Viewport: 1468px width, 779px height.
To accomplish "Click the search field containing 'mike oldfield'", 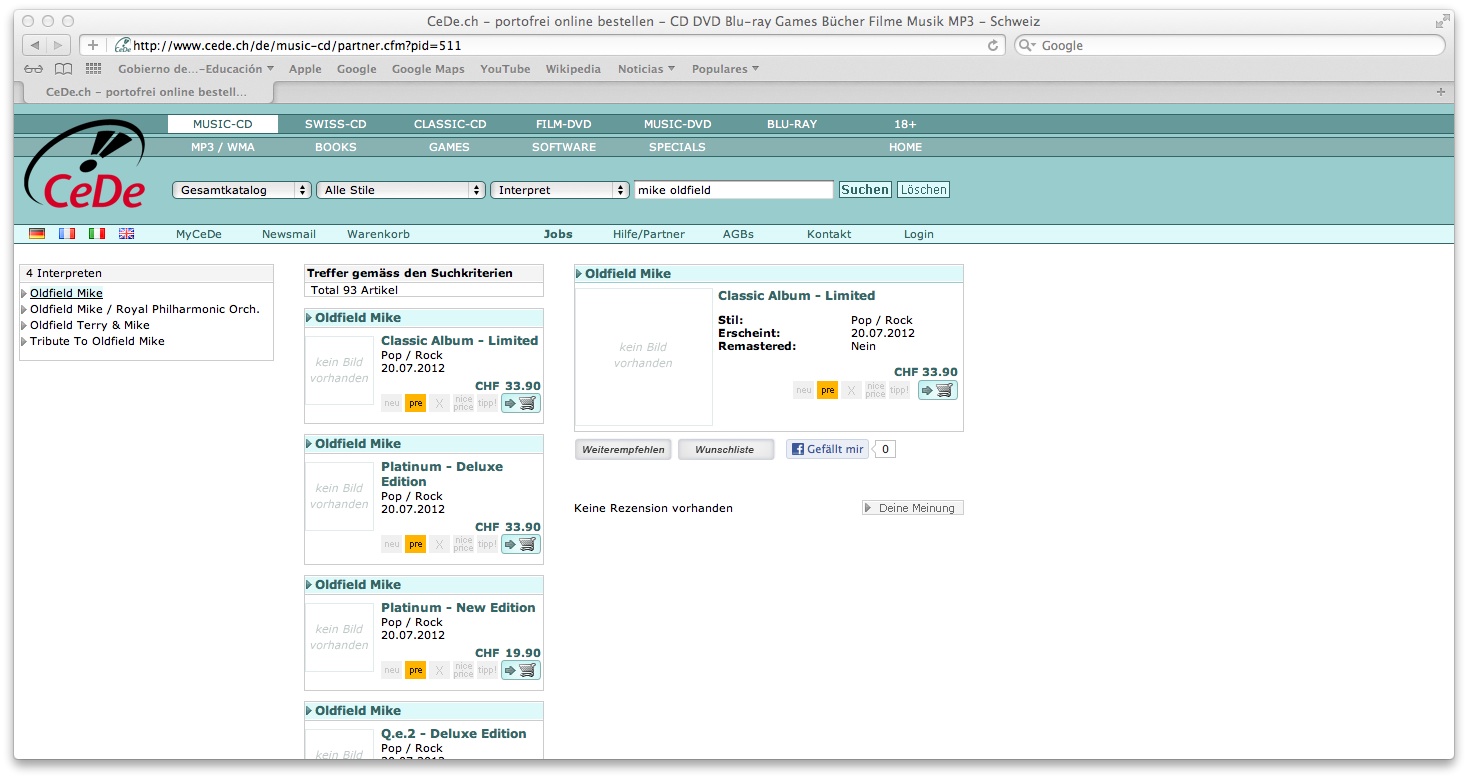I will coord(734,190).
